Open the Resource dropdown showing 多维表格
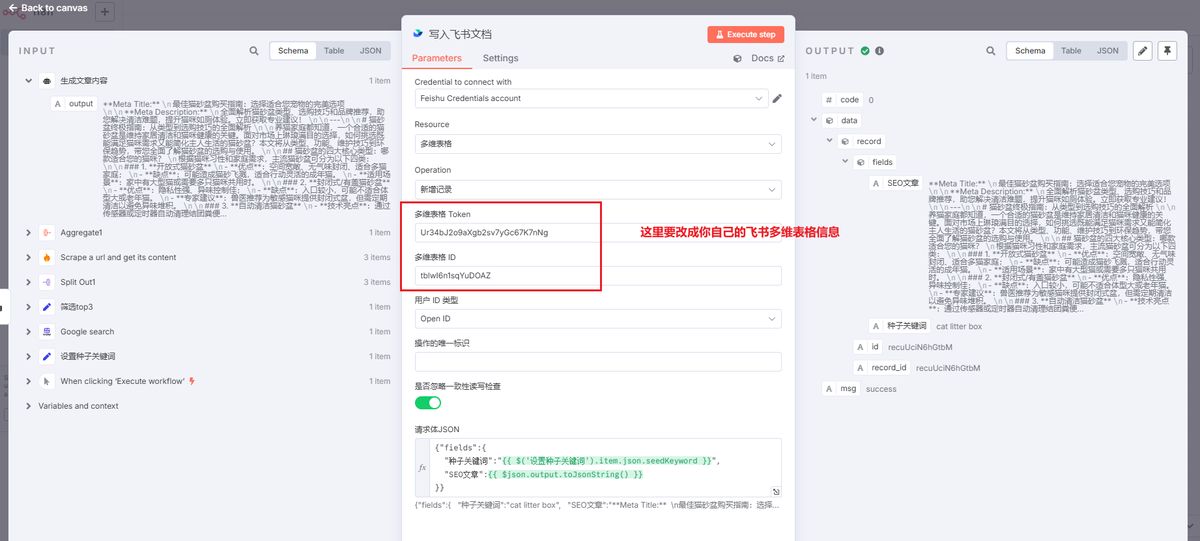Viewport: 1200px width, 541px height. pyautogui.click(x=598, y=144)
